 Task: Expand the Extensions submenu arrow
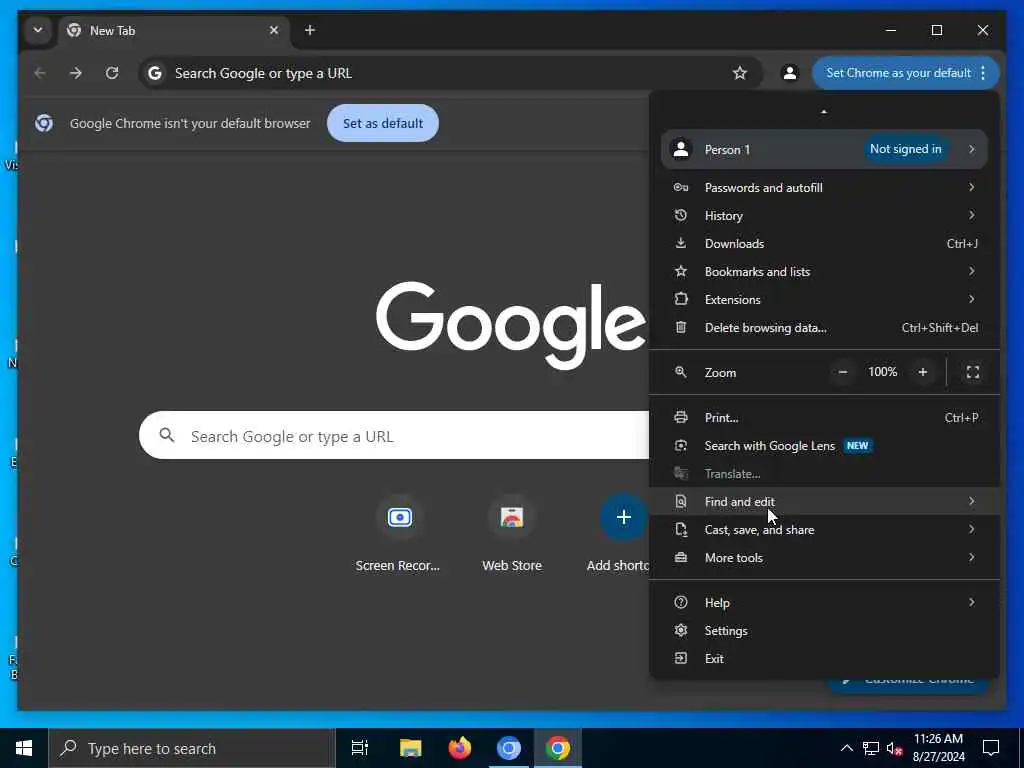(972, 299)
